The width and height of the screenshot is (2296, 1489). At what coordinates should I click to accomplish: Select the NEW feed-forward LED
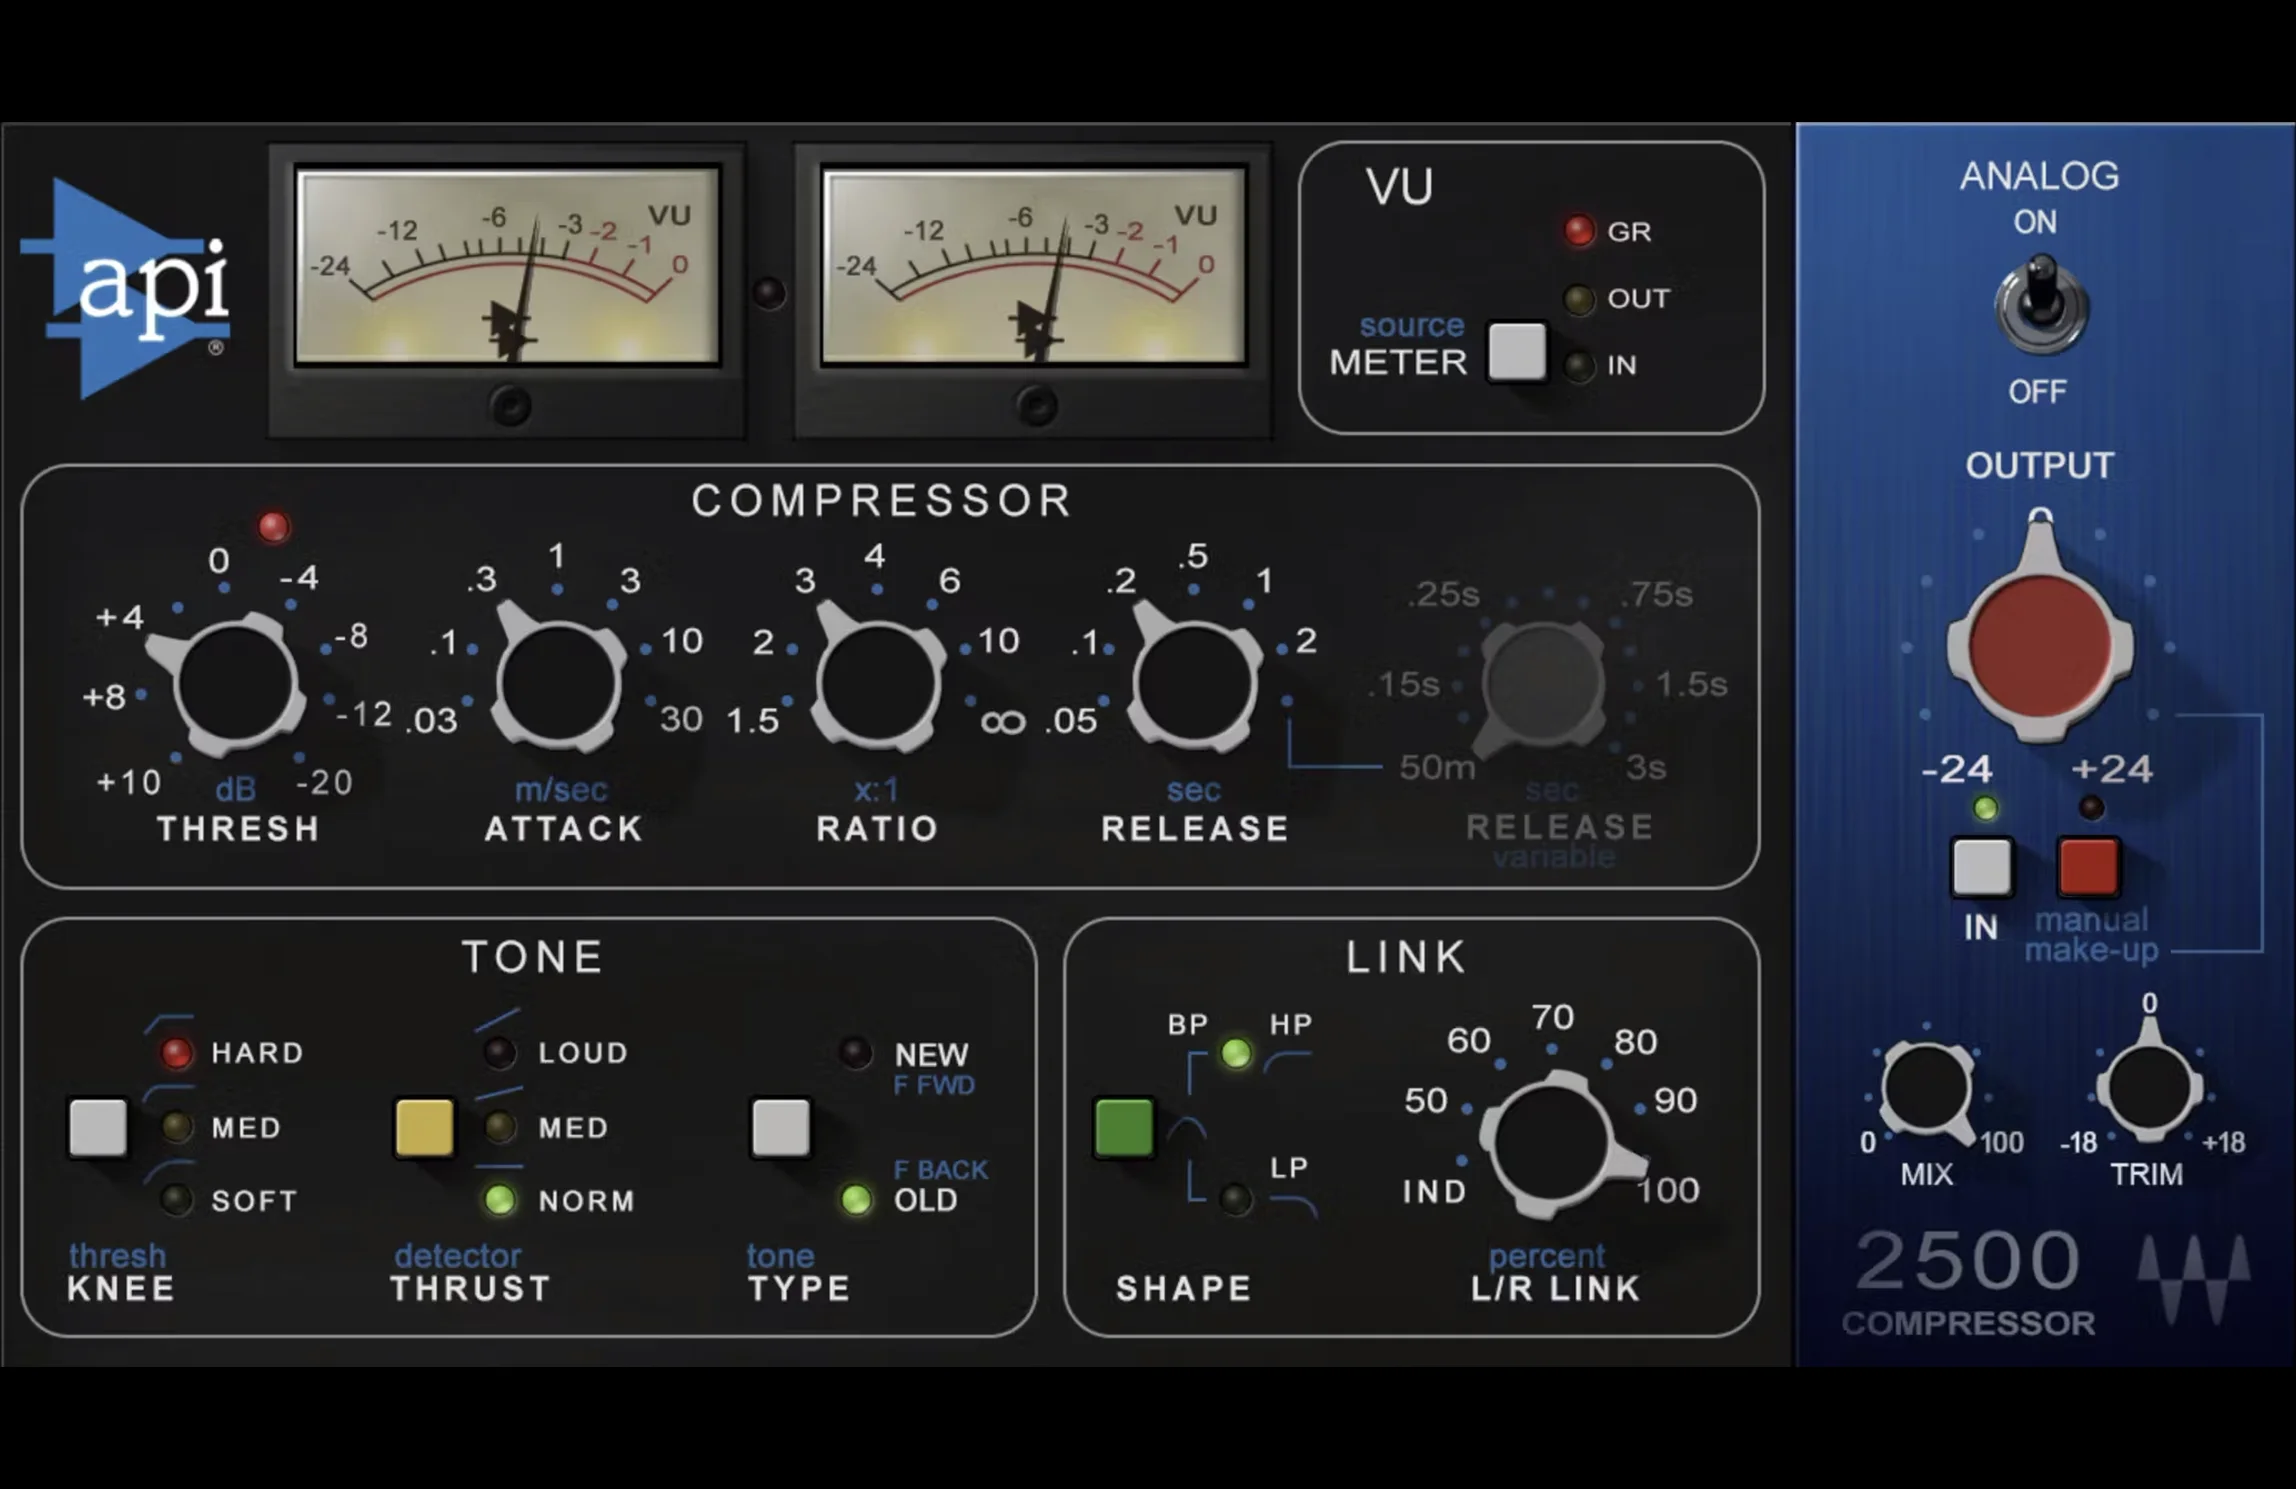pos(855,1053)
